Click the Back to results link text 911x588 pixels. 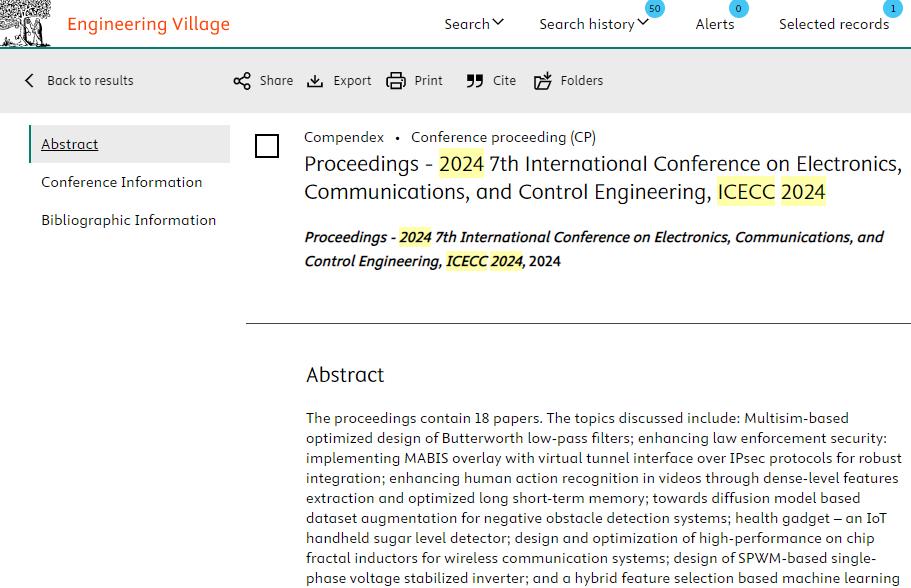coord(90,80)
